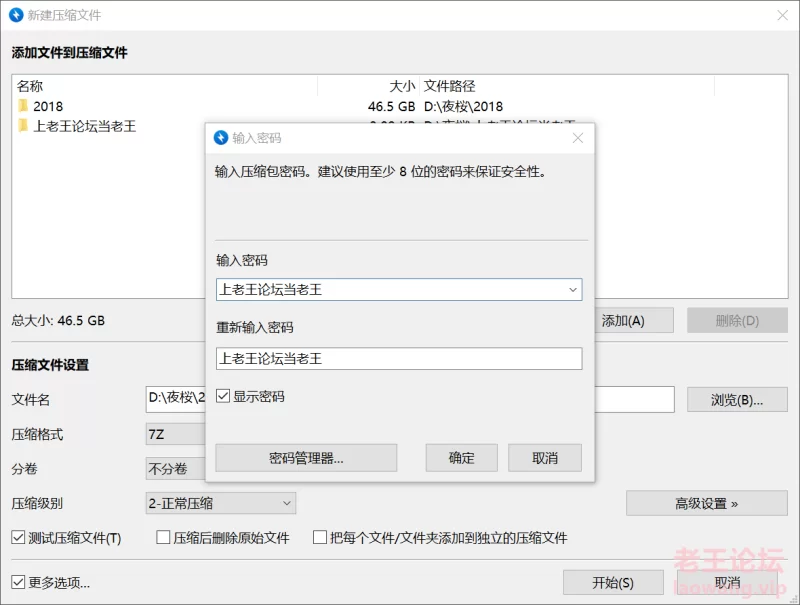The height and width of the screenshot is (605, 800).
Task: Click the 2018 folder icon
Action: (23, 106)
